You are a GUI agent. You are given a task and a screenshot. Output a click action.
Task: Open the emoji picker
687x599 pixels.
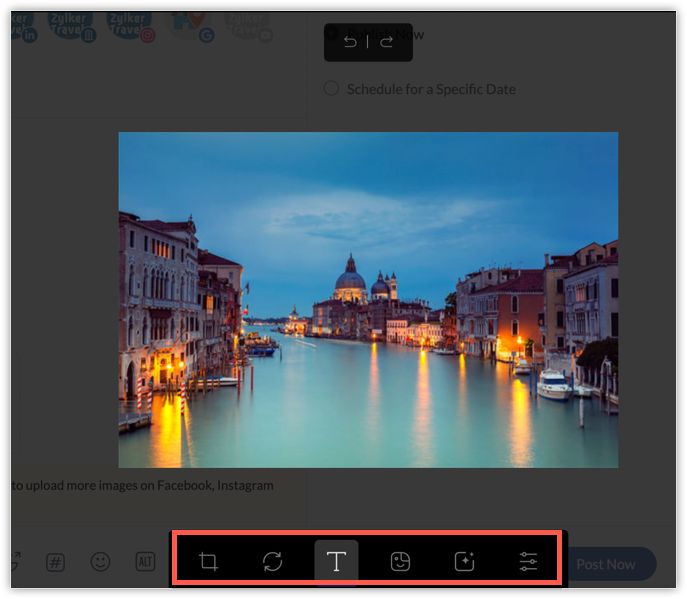pyautogui.click(x=100, y=561)
